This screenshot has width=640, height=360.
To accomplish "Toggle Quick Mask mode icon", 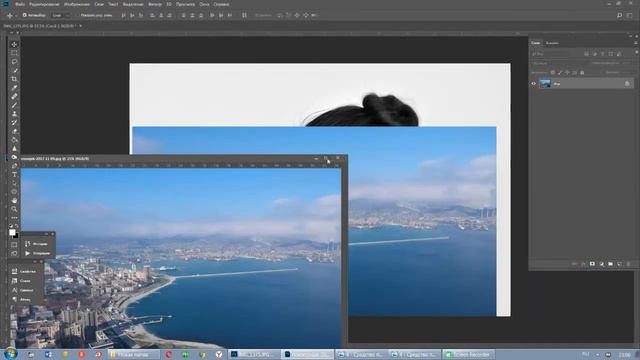I will (x=14, y=244).
